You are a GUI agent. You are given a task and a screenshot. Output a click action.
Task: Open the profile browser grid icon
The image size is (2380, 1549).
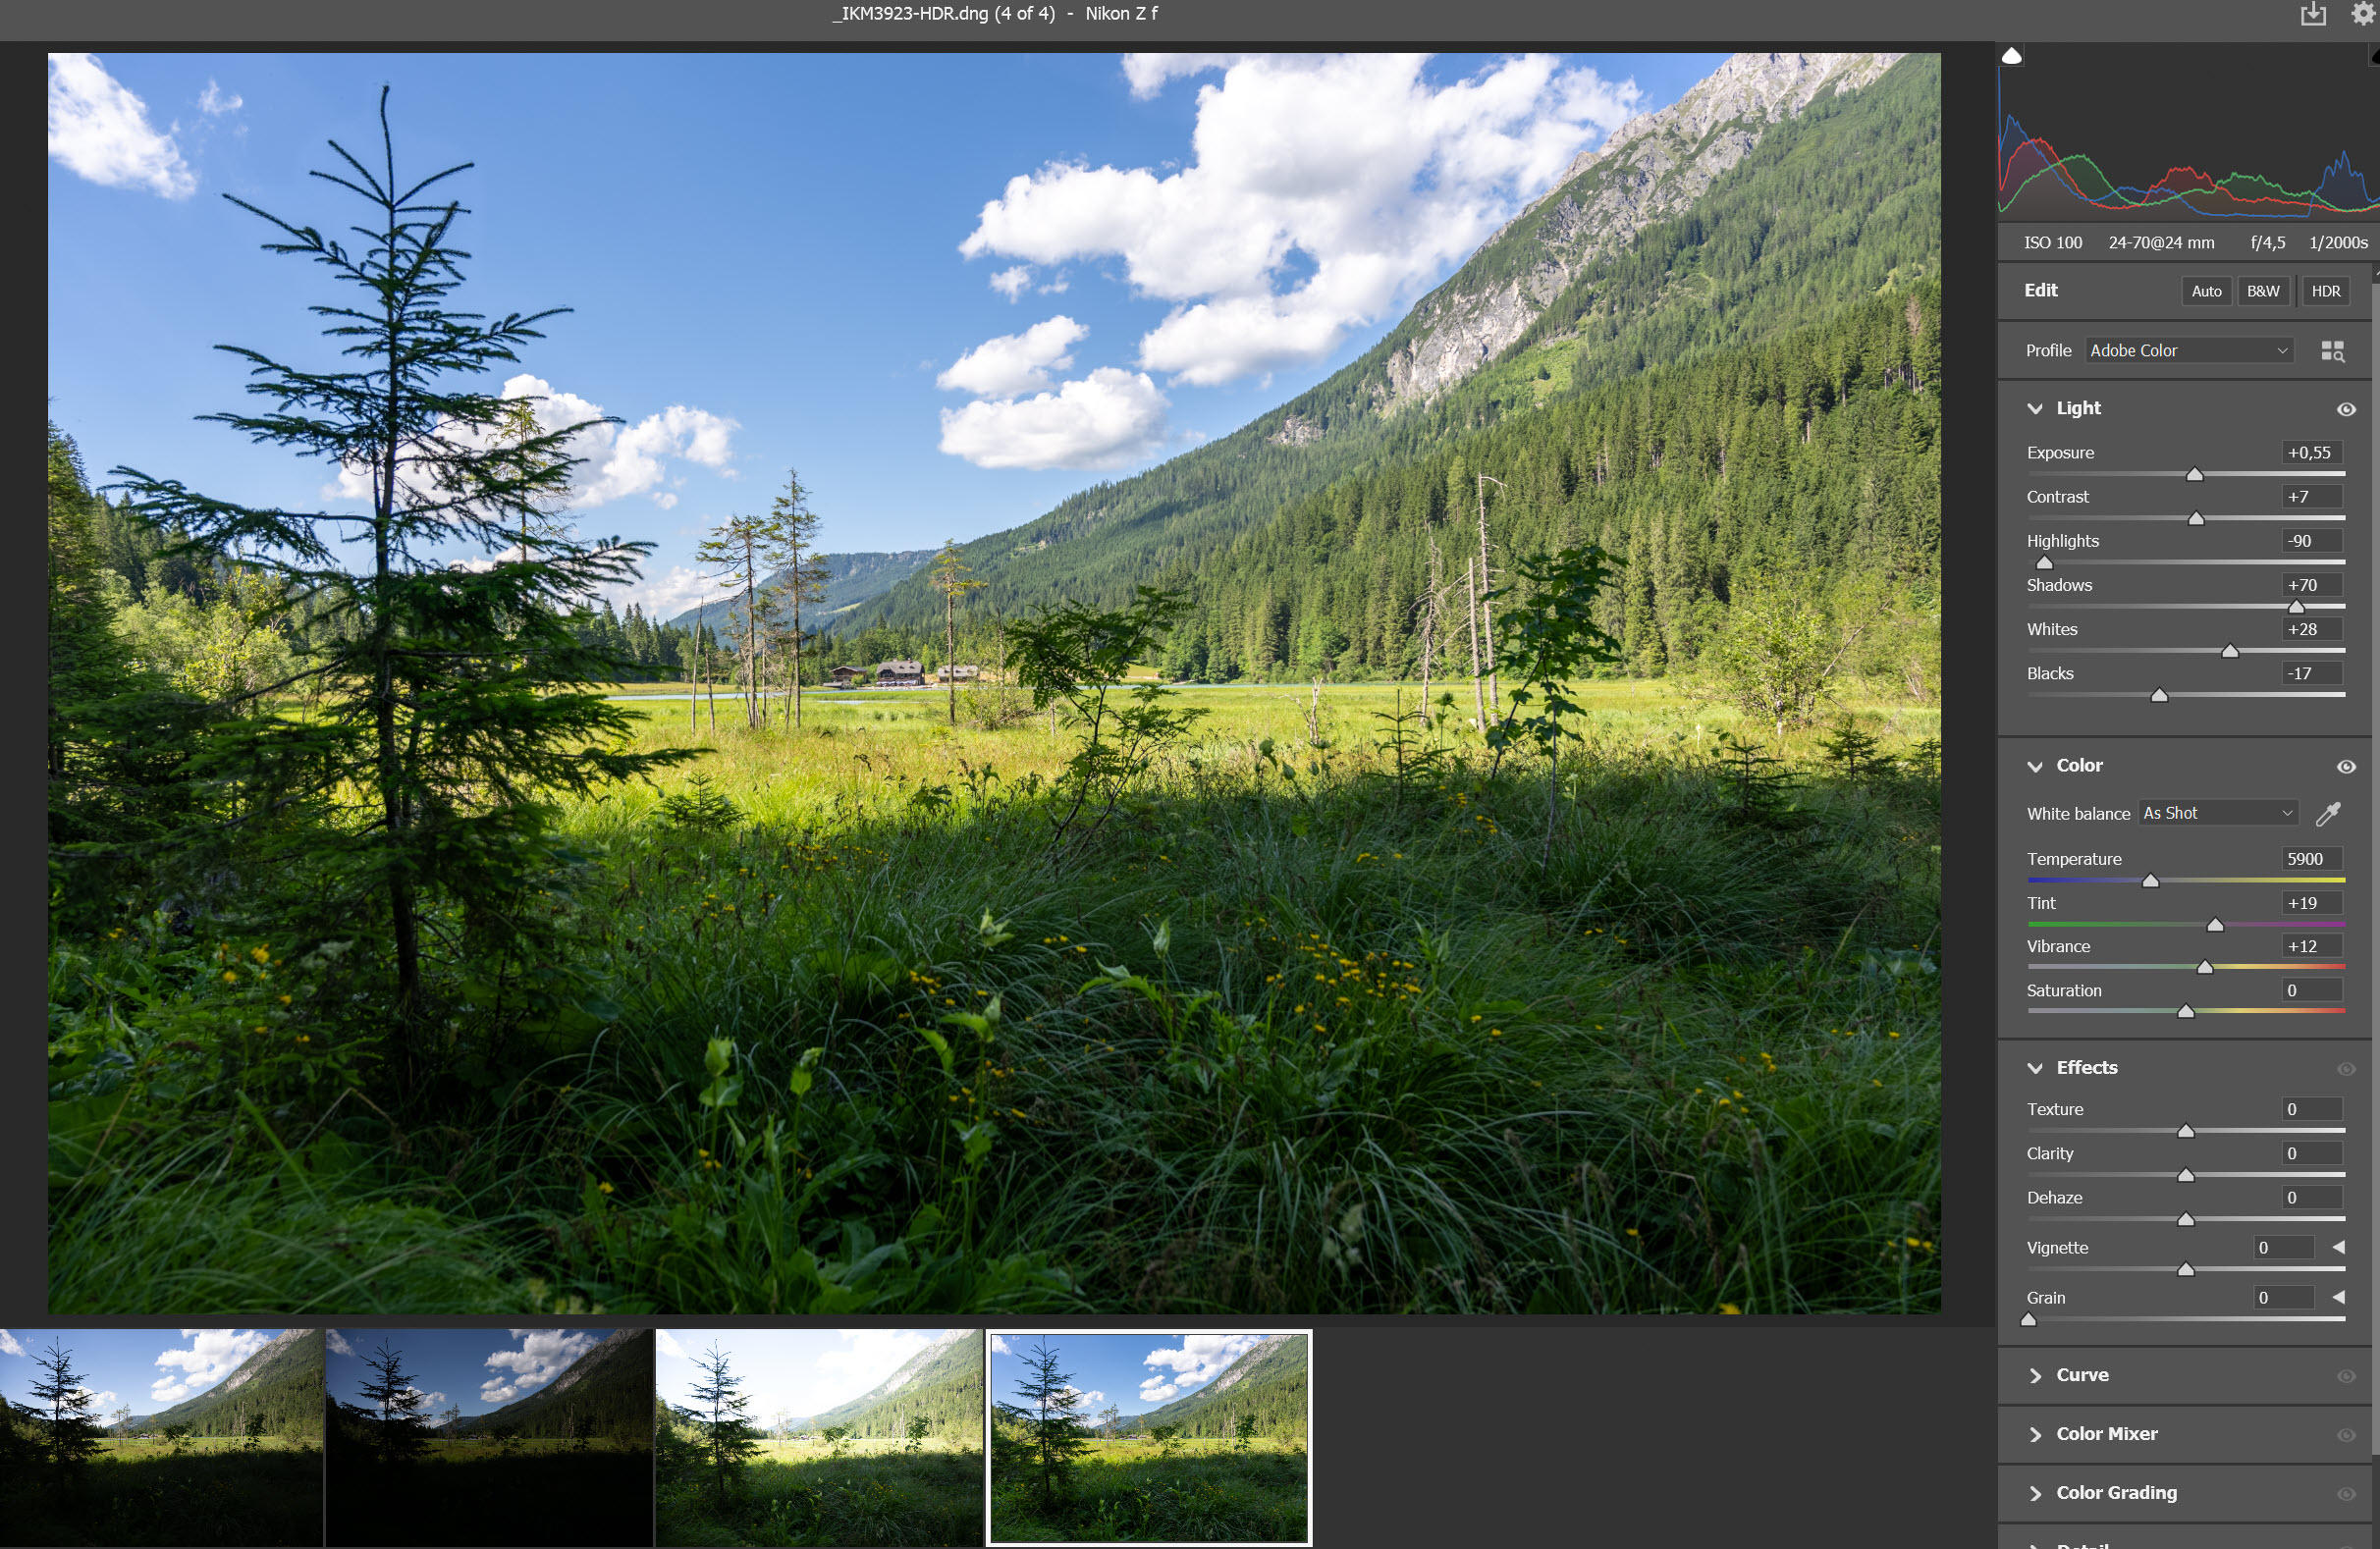click(x=2332, y=351)
